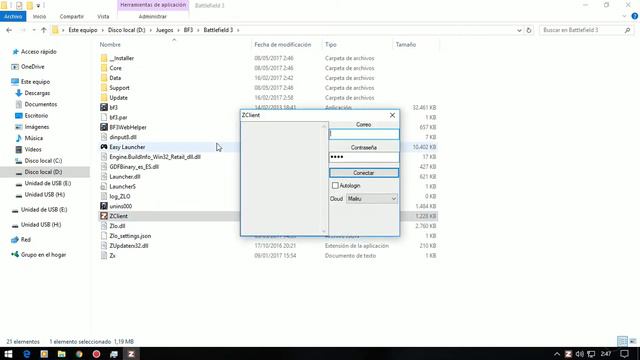Click the Correo input field
The height and width of the screenshot is (360, 640).
pos(364,134)
